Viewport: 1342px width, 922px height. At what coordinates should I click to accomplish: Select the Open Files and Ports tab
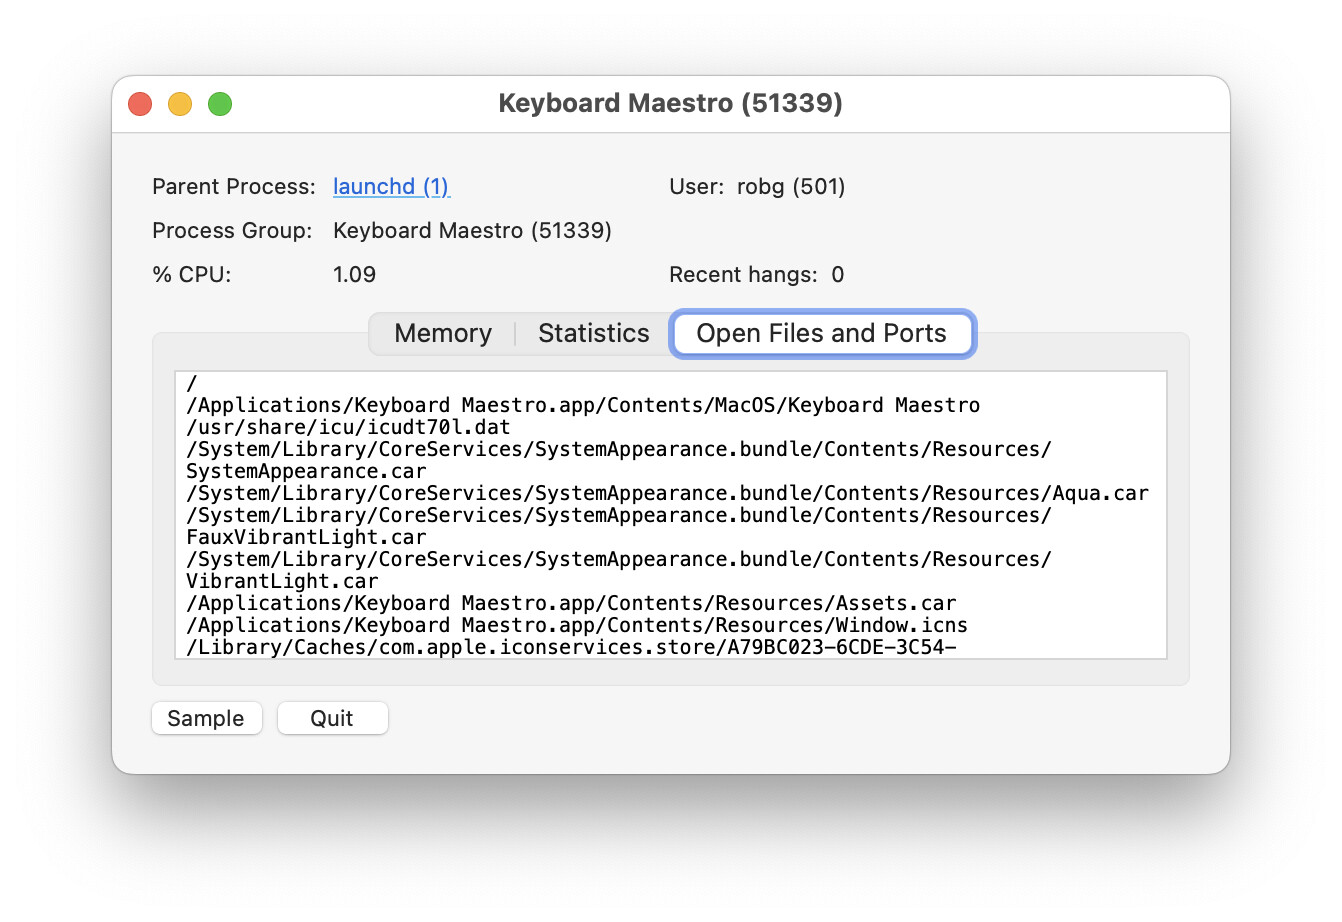click(x=822, y=333)
